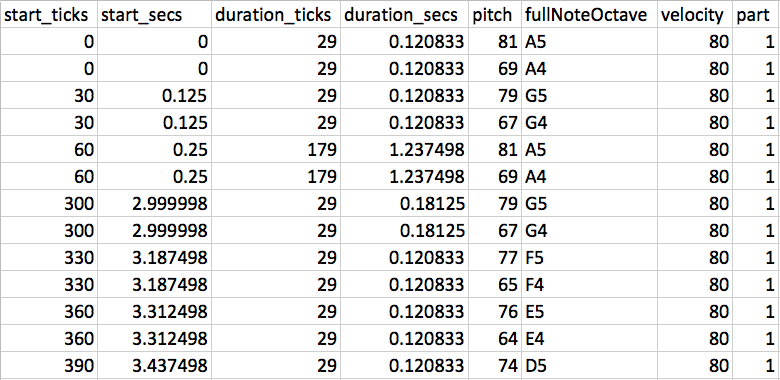
Task: Click the first duration_secs cell with 0.18125
Action: click(x=404, y=204)
